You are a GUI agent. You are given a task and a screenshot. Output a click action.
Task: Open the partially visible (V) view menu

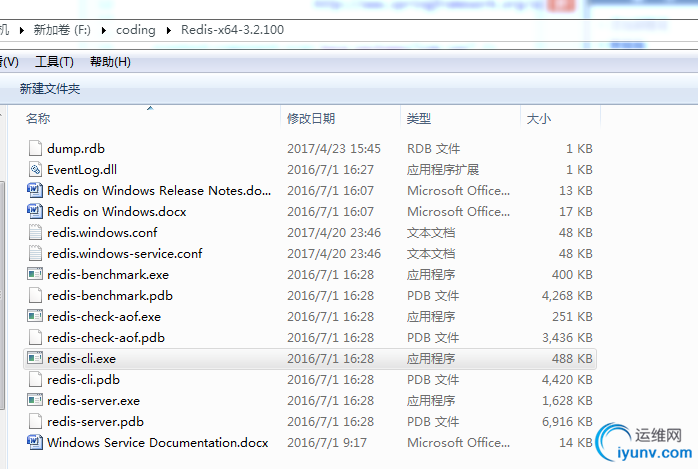click(x=9, y=61)
